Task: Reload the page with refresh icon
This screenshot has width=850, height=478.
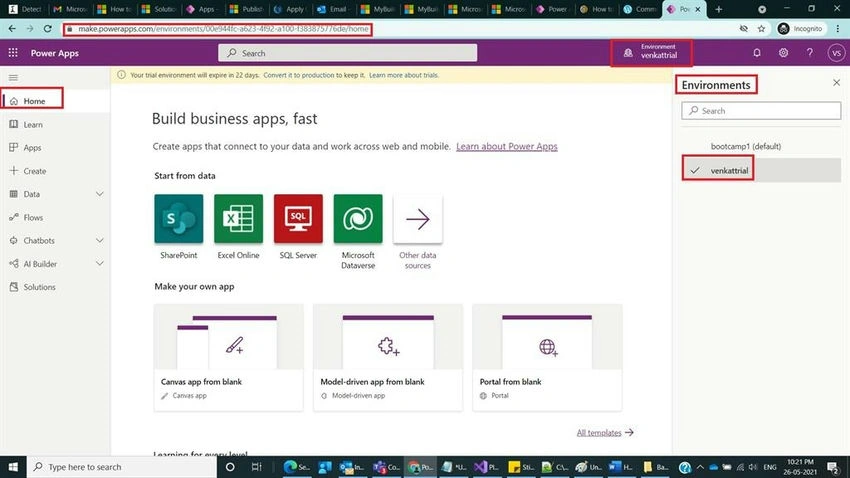Action: point(48,29)
